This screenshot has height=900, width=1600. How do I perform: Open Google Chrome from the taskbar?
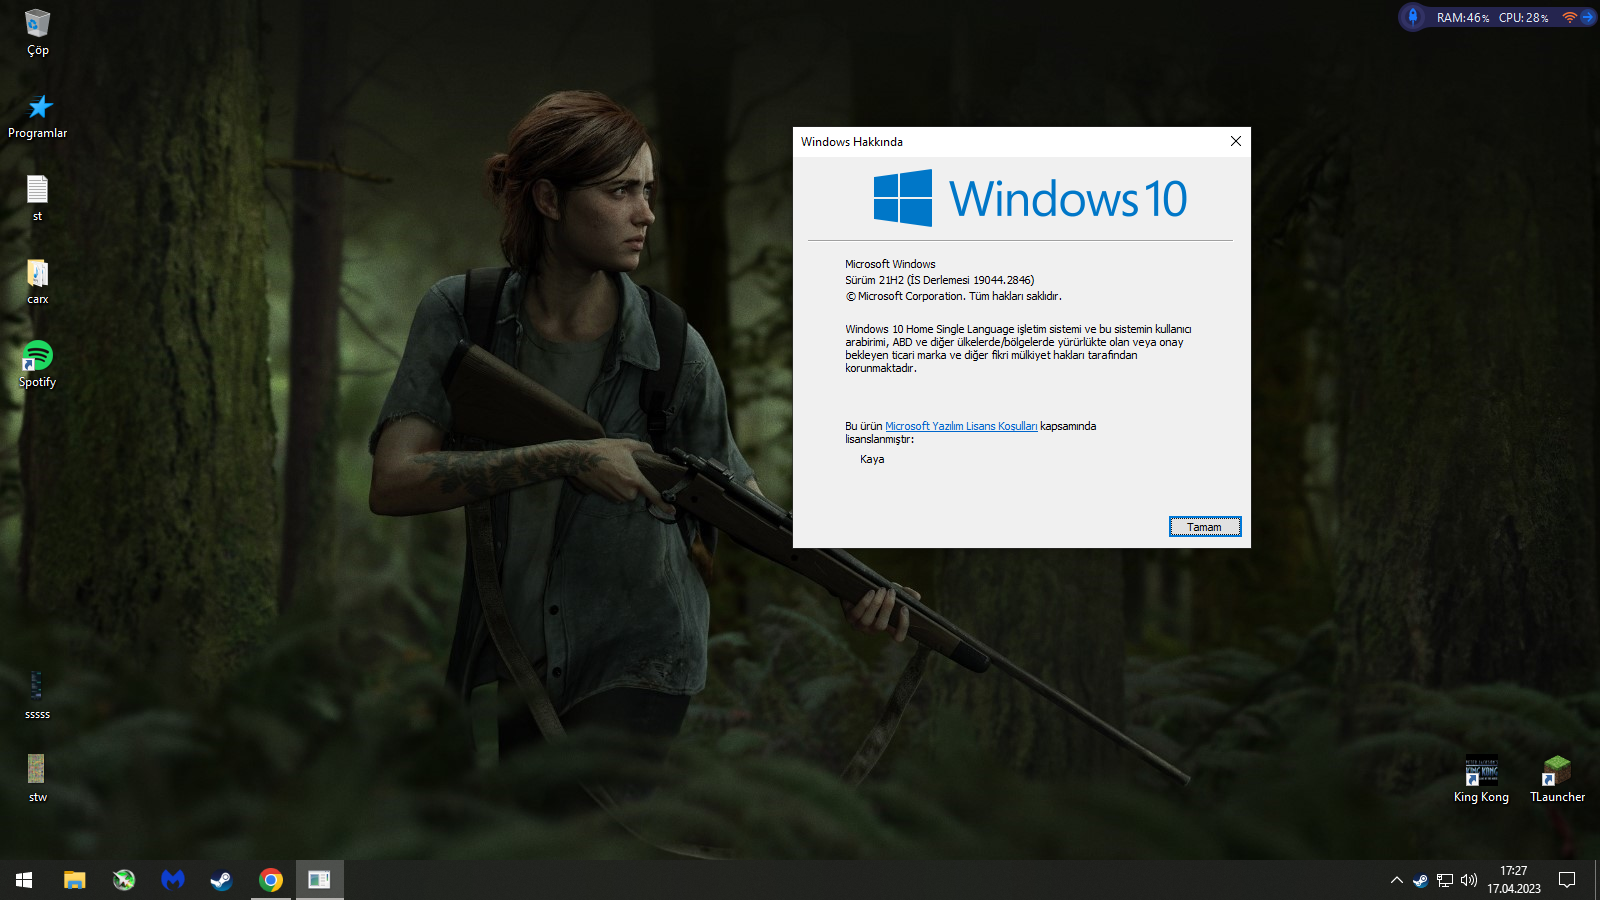(271, 880)
